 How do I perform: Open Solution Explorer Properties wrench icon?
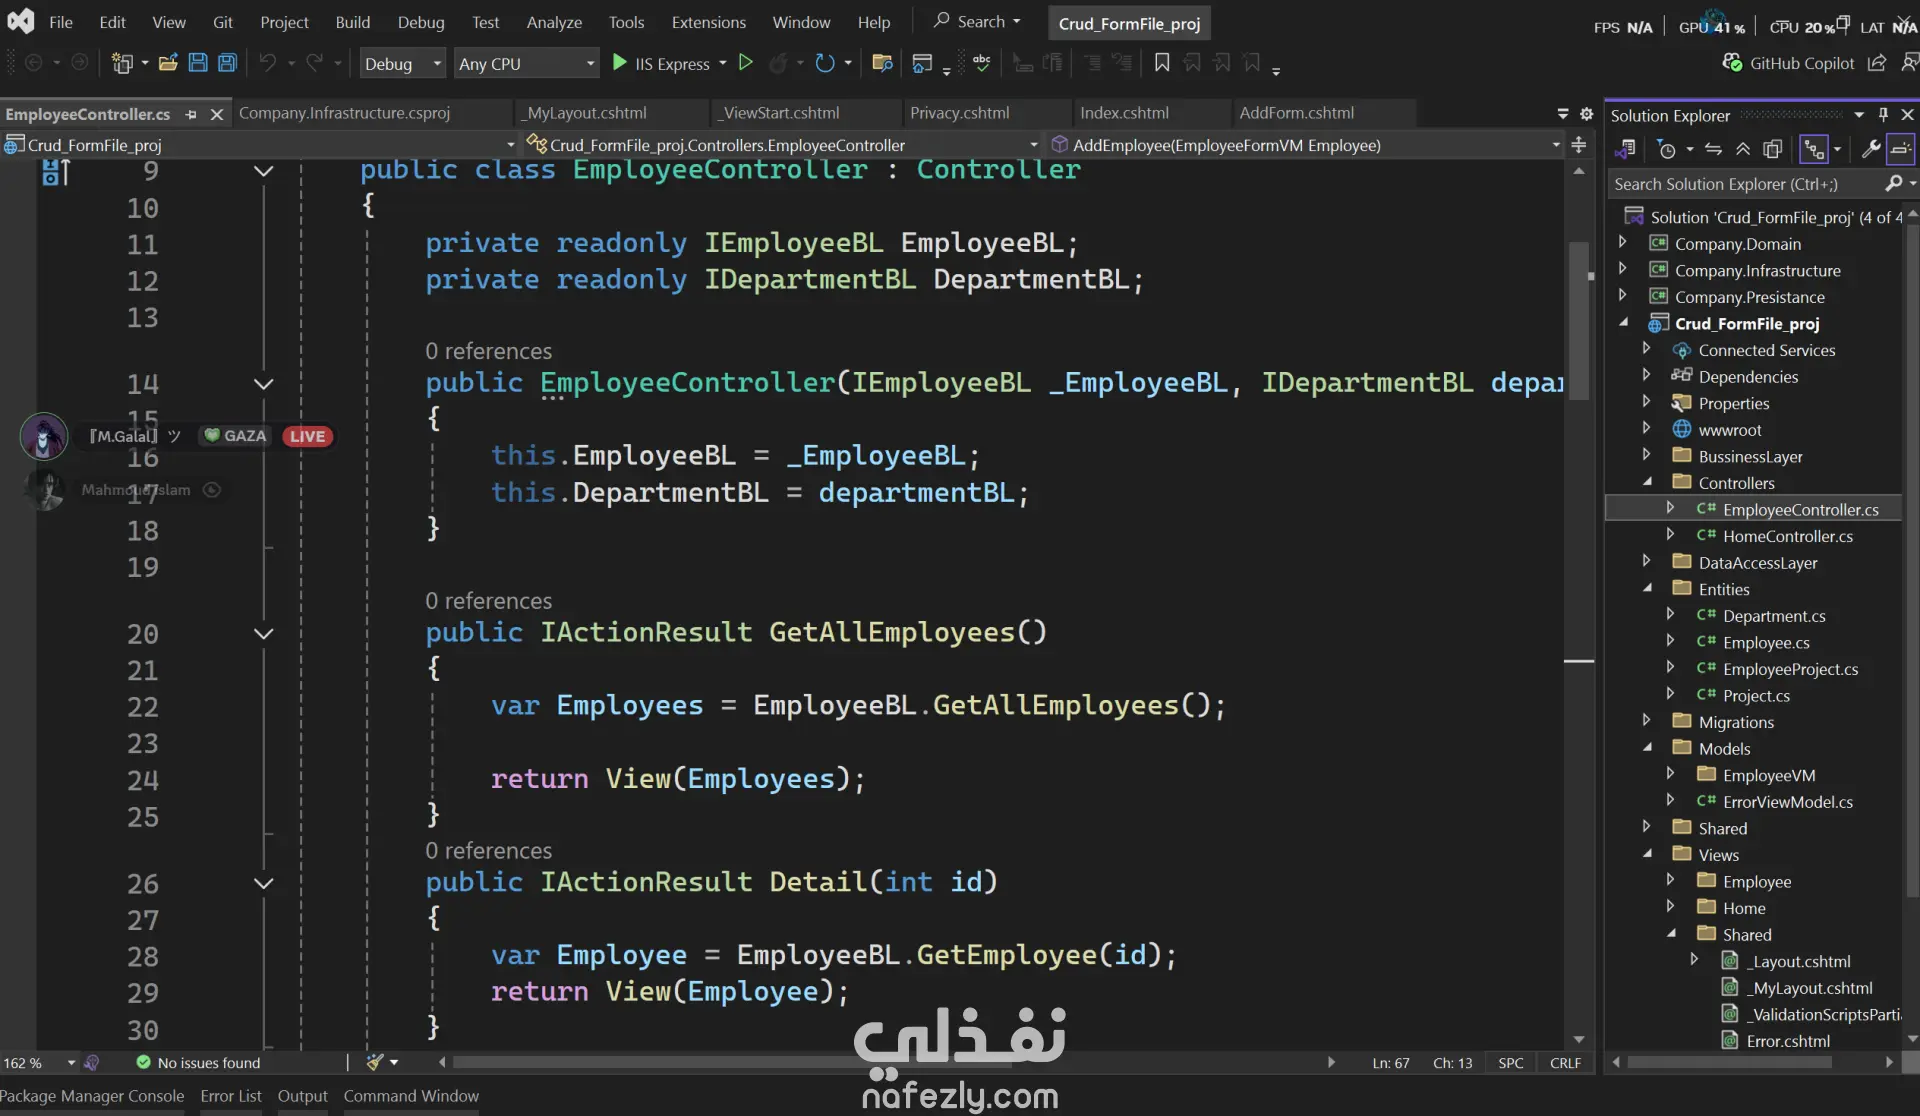pyautogui.click(x=1870, y=150)
